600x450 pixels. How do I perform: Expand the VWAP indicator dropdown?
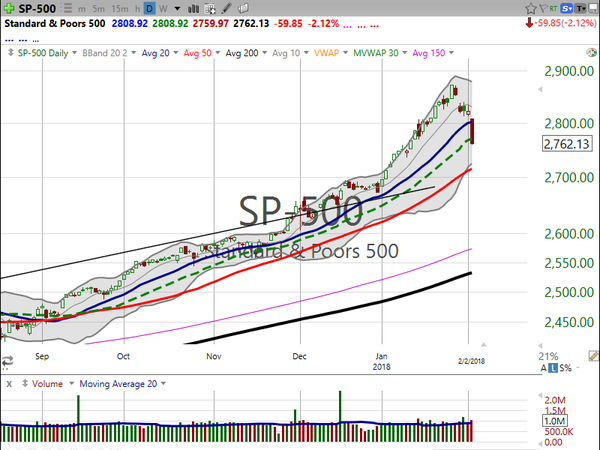tap(345, 52)
